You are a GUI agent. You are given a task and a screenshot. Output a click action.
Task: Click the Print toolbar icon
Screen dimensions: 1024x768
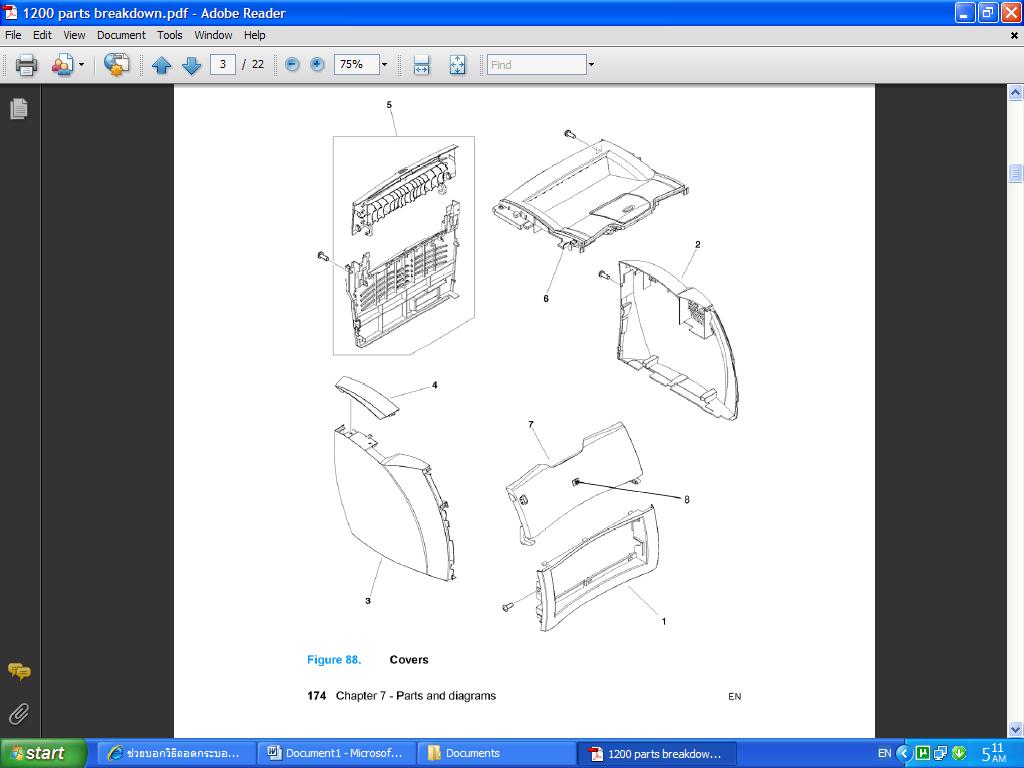26,65
